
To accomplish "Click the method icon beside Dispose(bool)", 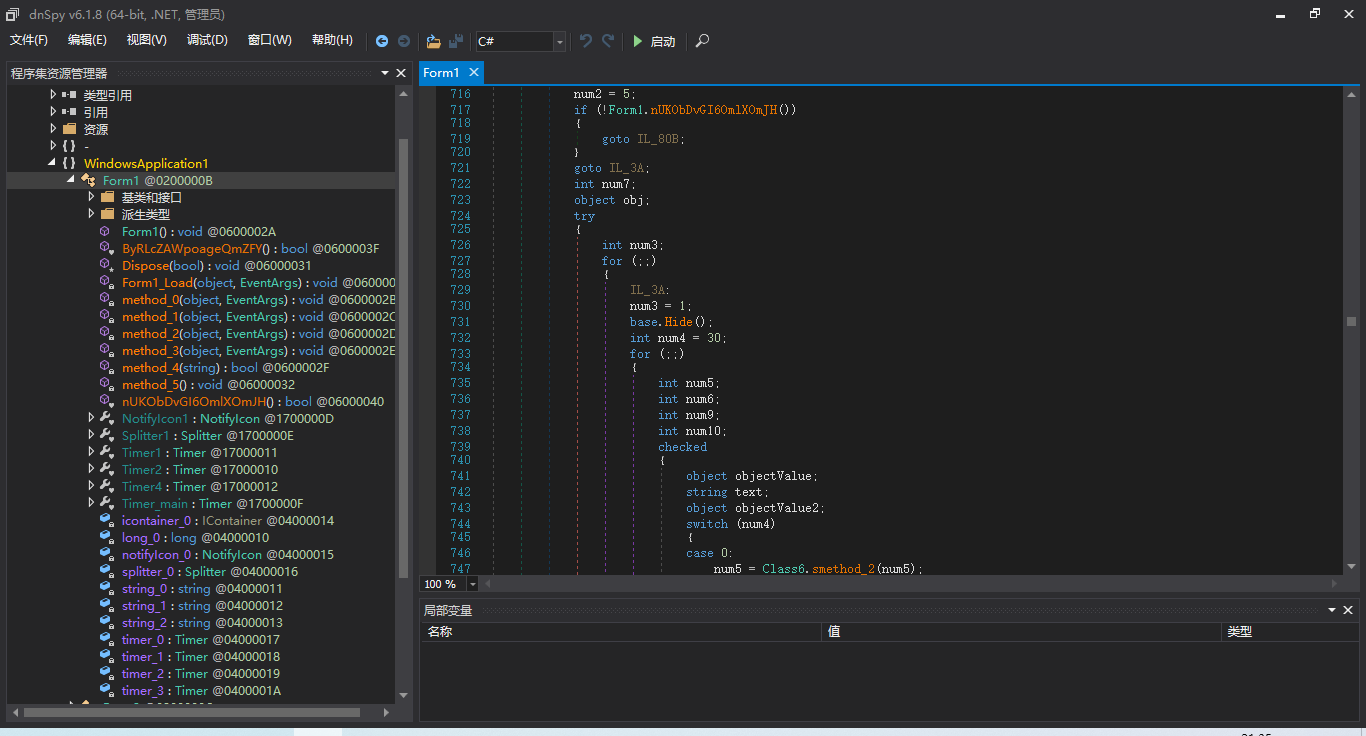I will [x=105, y=265].
